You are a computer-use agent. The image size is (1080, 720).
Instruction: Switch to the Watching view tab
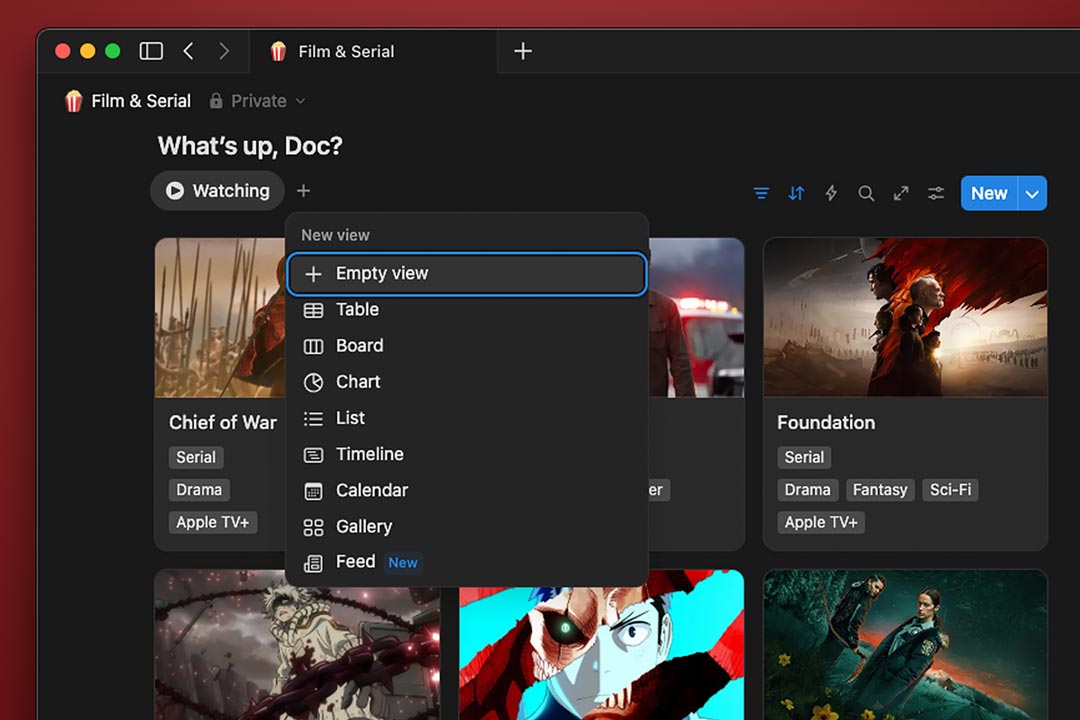(218, 190)
